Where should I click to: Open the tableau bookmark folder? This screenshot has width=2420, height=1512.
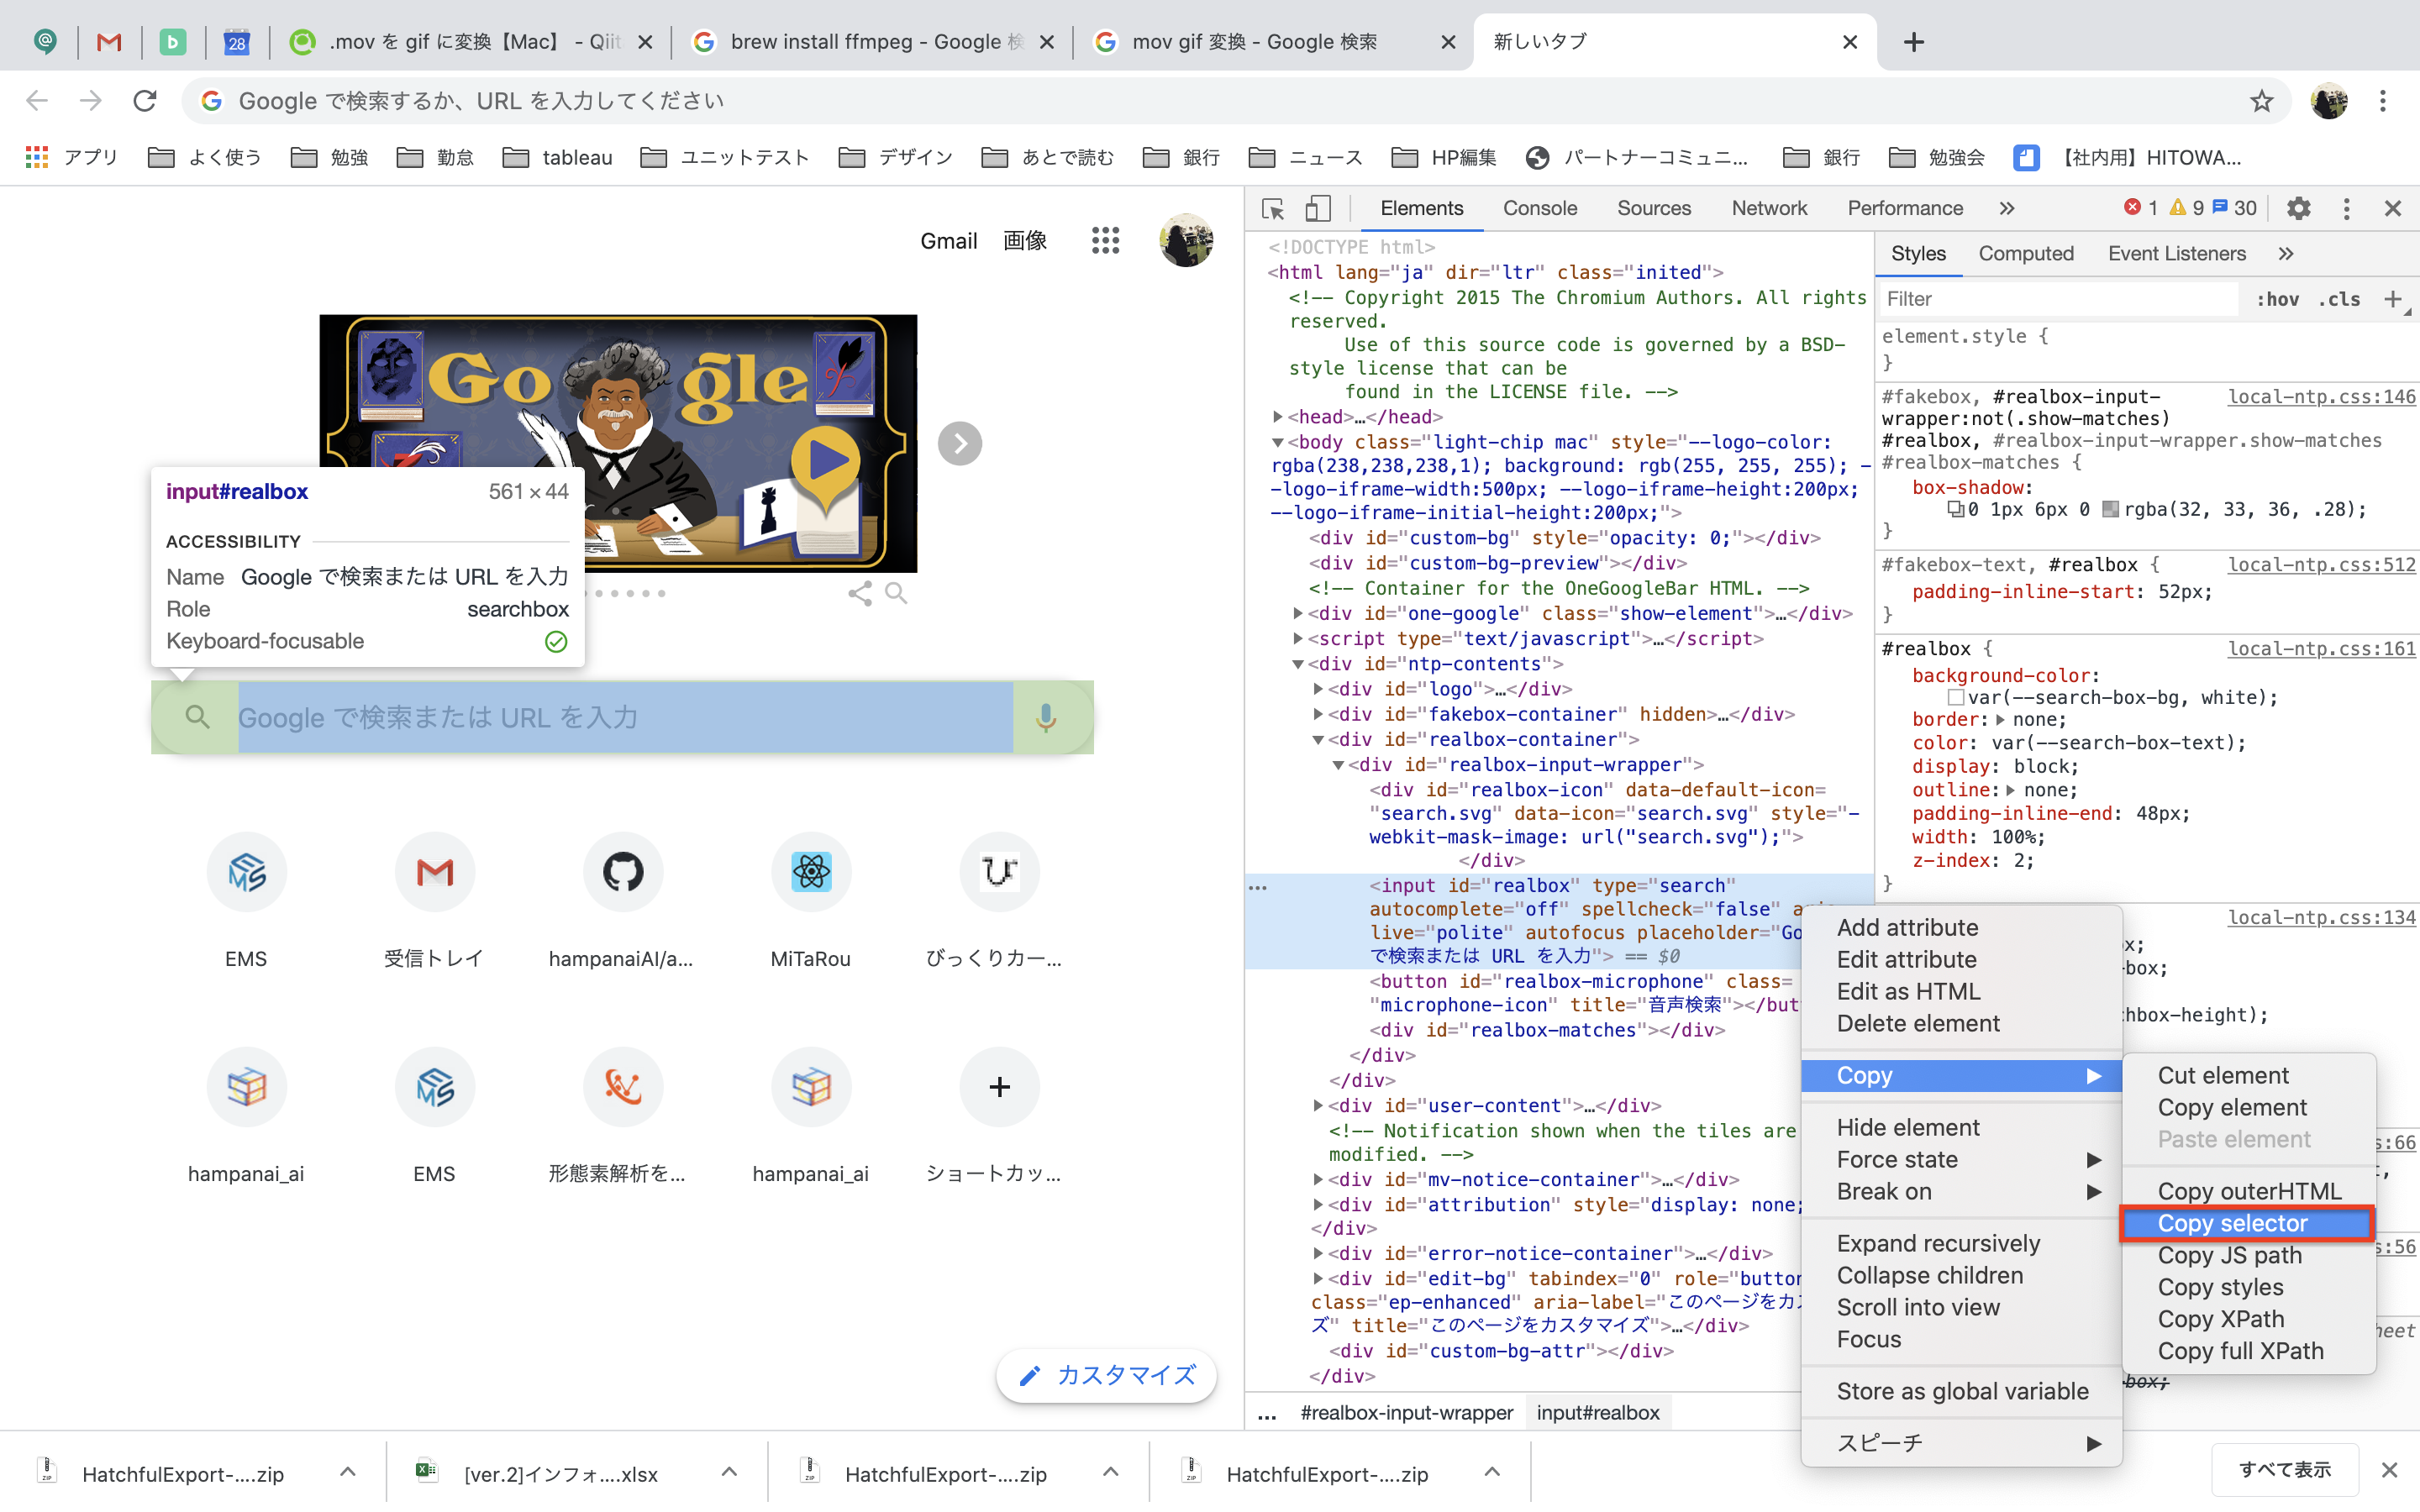click(x=558, y=158)
